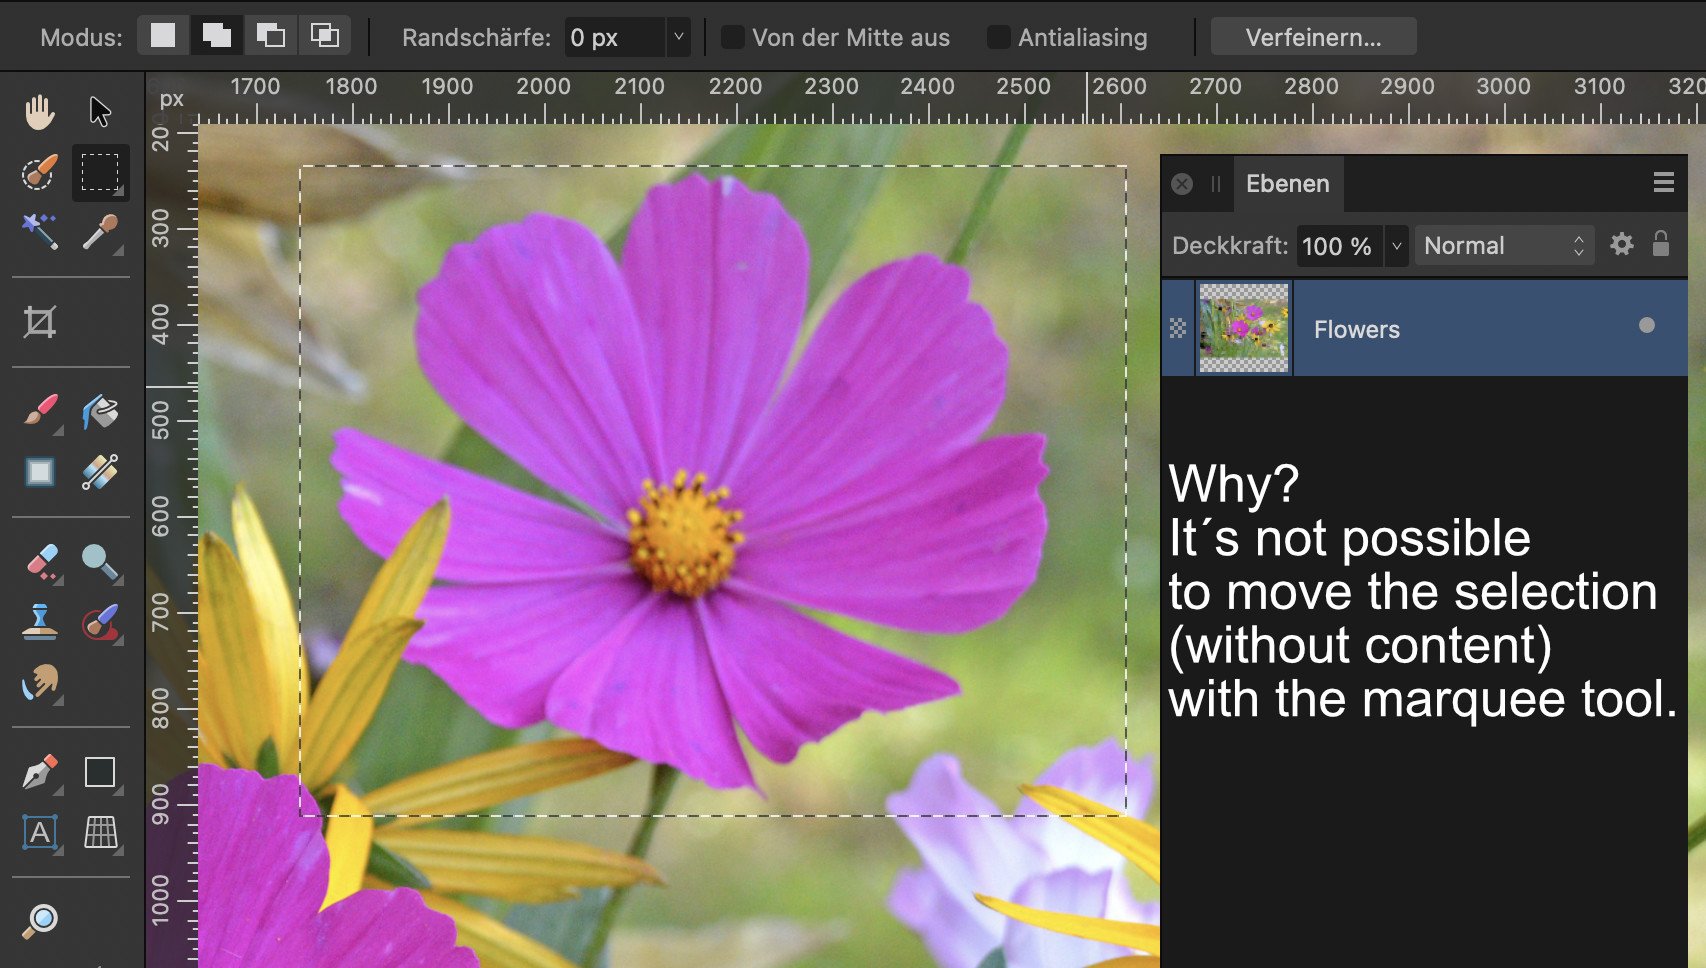Select the Color Picker eyedropper tool
Screen dimensions: 1706x968
100,232
